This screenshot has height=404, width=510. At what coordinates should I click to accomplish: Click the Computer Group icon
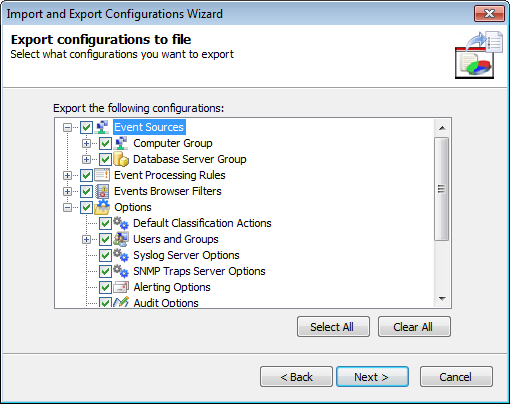(121, 143)
